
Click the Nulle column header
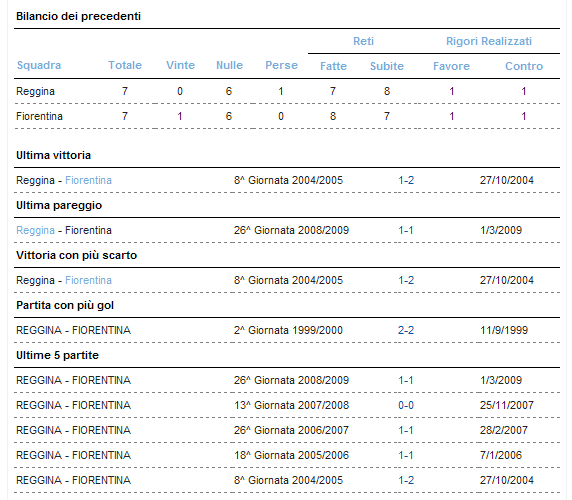tap(229, 65)
